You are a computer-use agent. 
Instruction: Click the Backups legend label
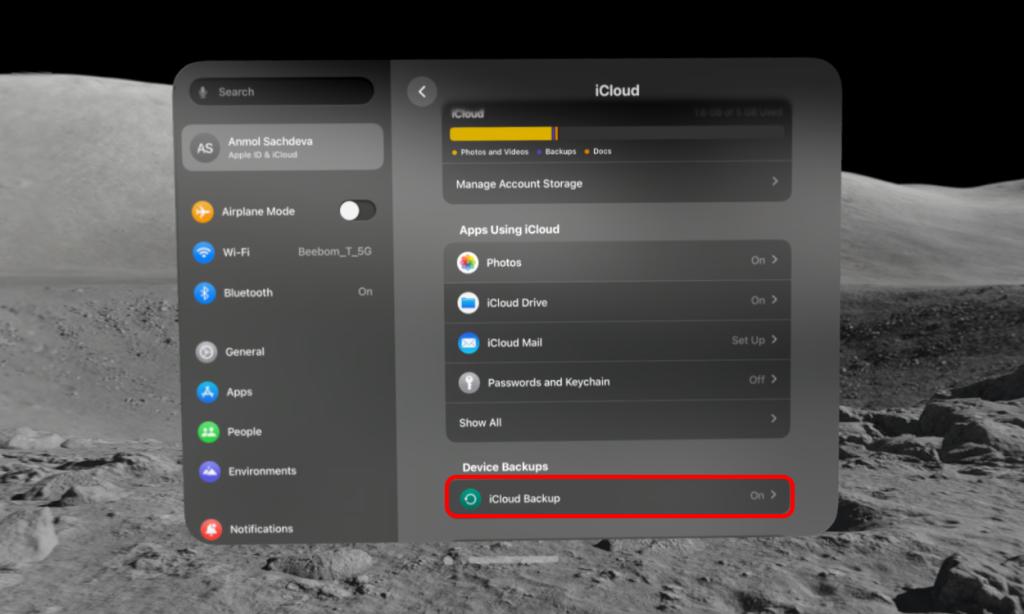(x=560, y=152)
